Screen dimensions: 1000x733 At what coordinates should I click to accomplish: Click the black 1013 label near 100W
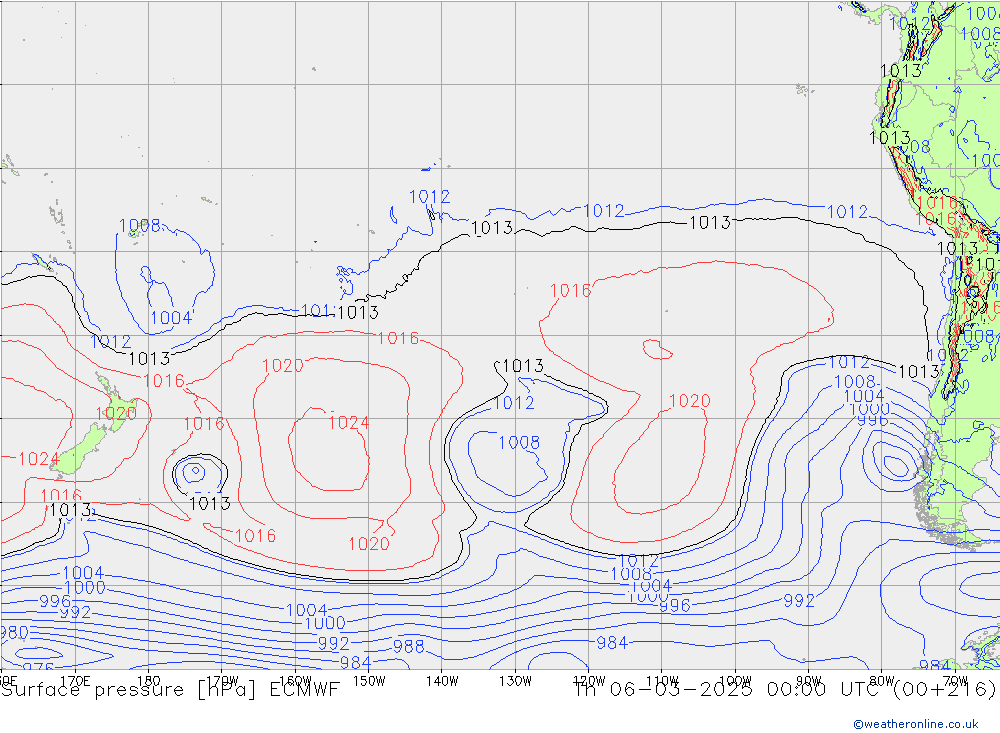[x=710, y=222]
